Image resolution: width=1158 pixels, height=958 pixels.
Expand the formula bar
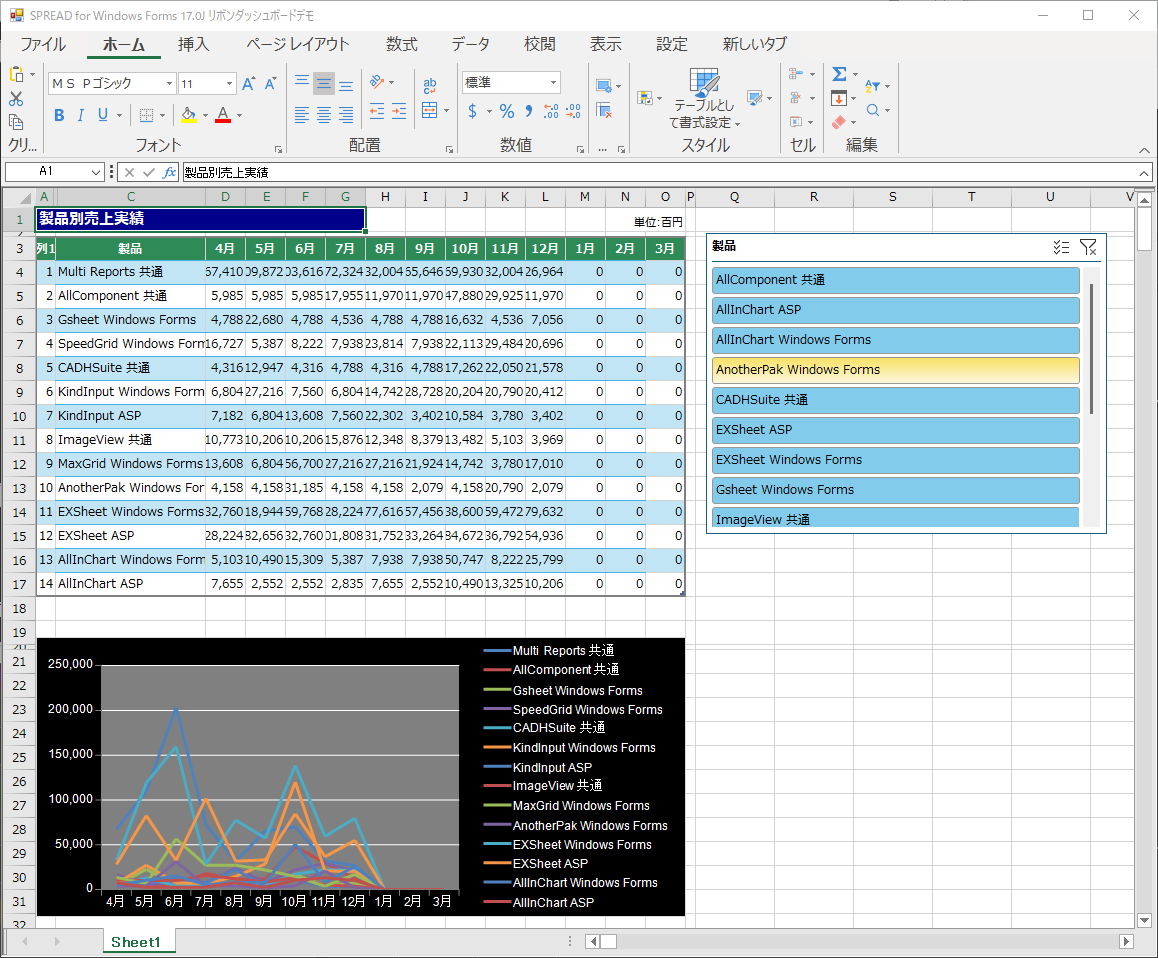pos(1143,173)
